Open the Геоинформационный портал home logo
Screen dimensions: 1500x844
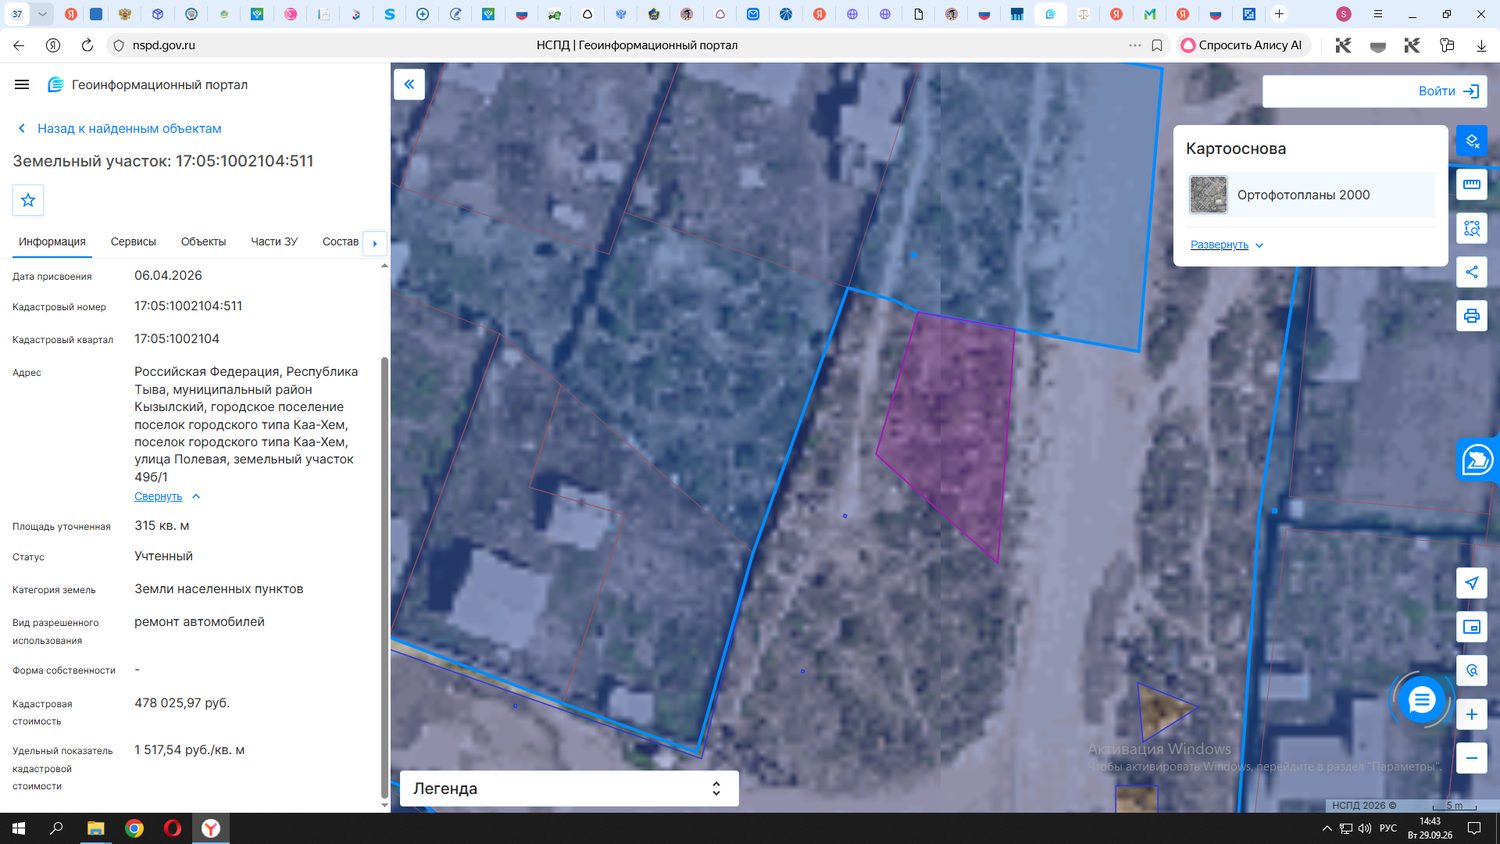(x=148, y=85)
